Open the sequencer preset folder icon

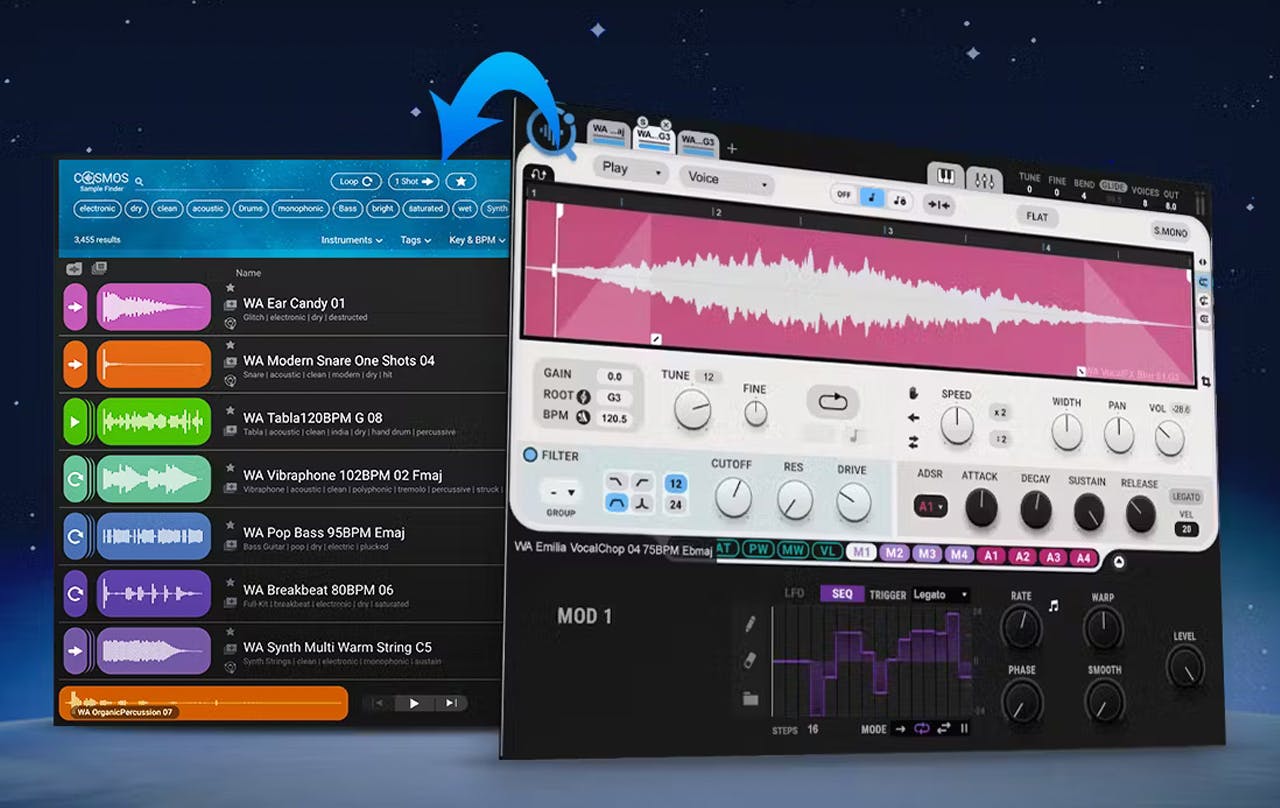[x=750, y=699]
